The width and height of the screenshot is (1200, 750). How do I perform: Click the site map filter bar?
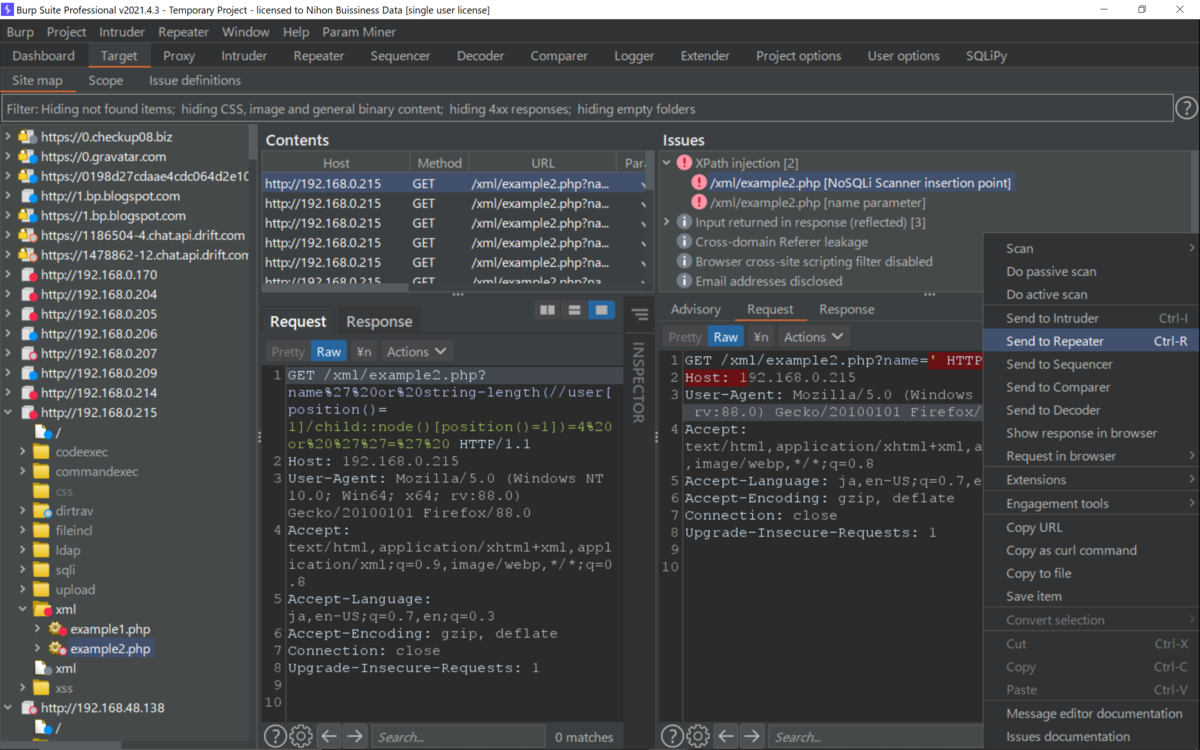pyautogui.click(x=587, y=108)
